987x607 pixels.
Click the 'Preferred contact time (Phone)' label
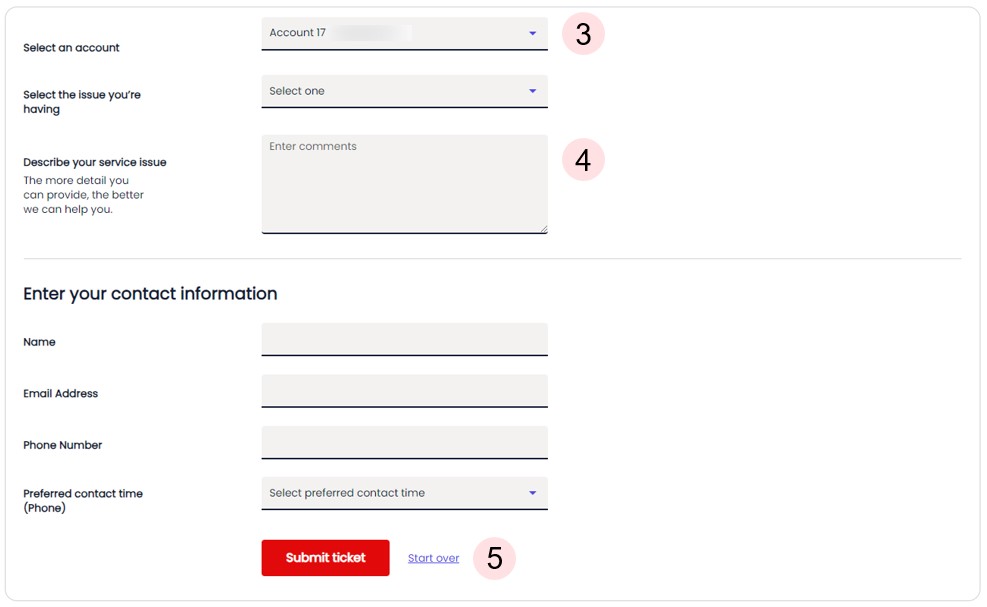click(83, 500)
